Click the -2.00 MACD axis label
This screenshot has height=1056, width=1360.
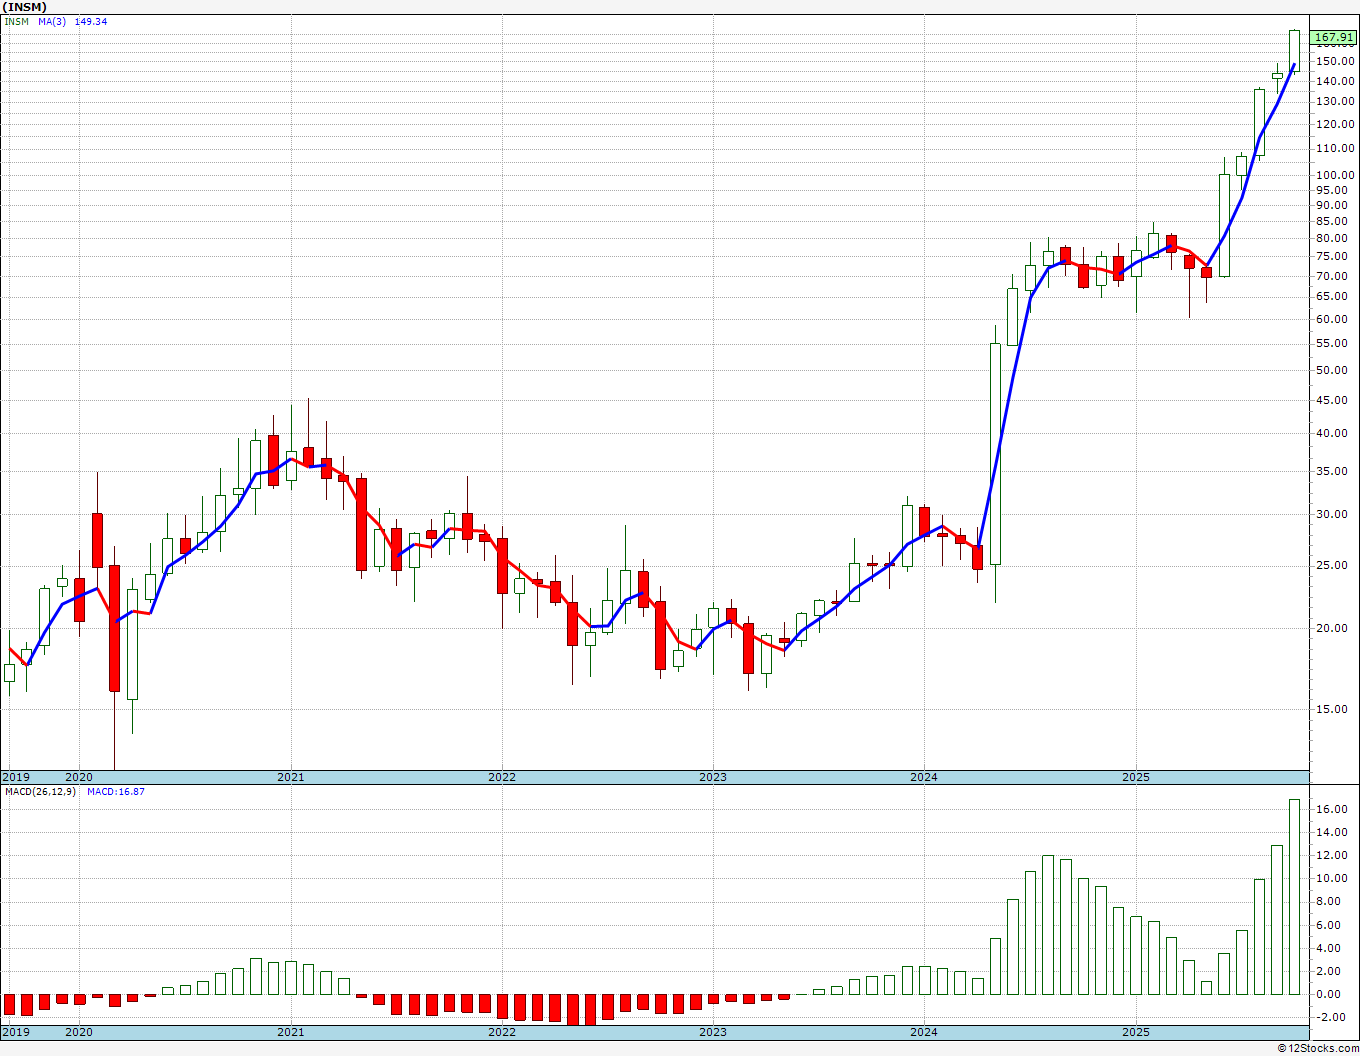point(1332,1017)
